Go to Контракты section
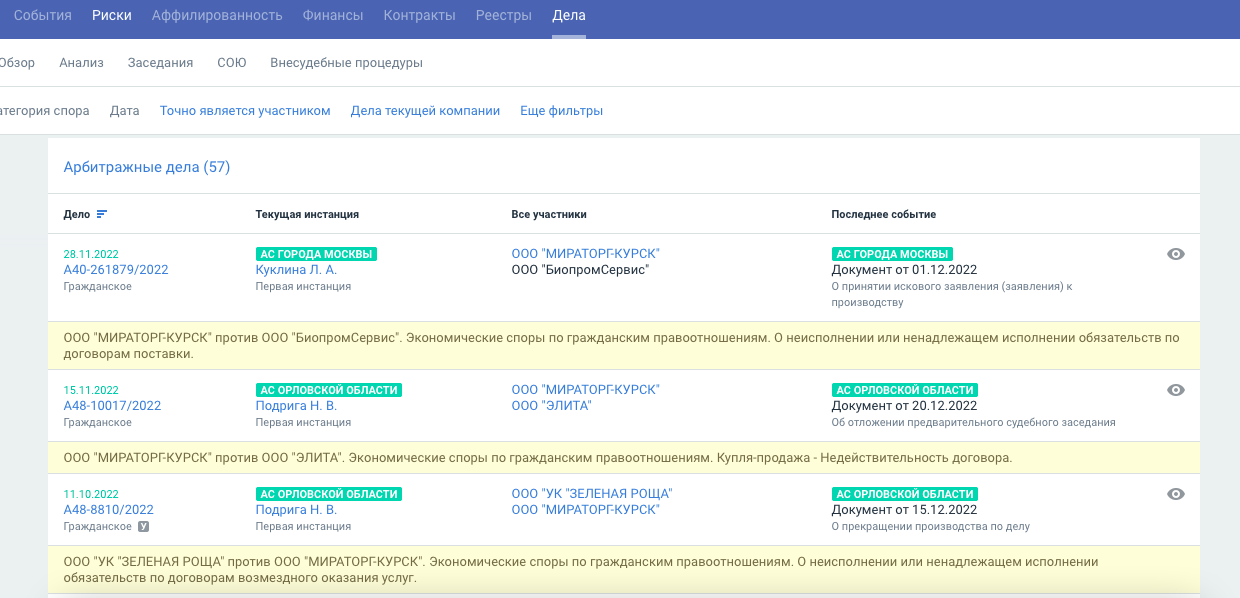The height and width of the screenshot is (598, 1240). 419,16
